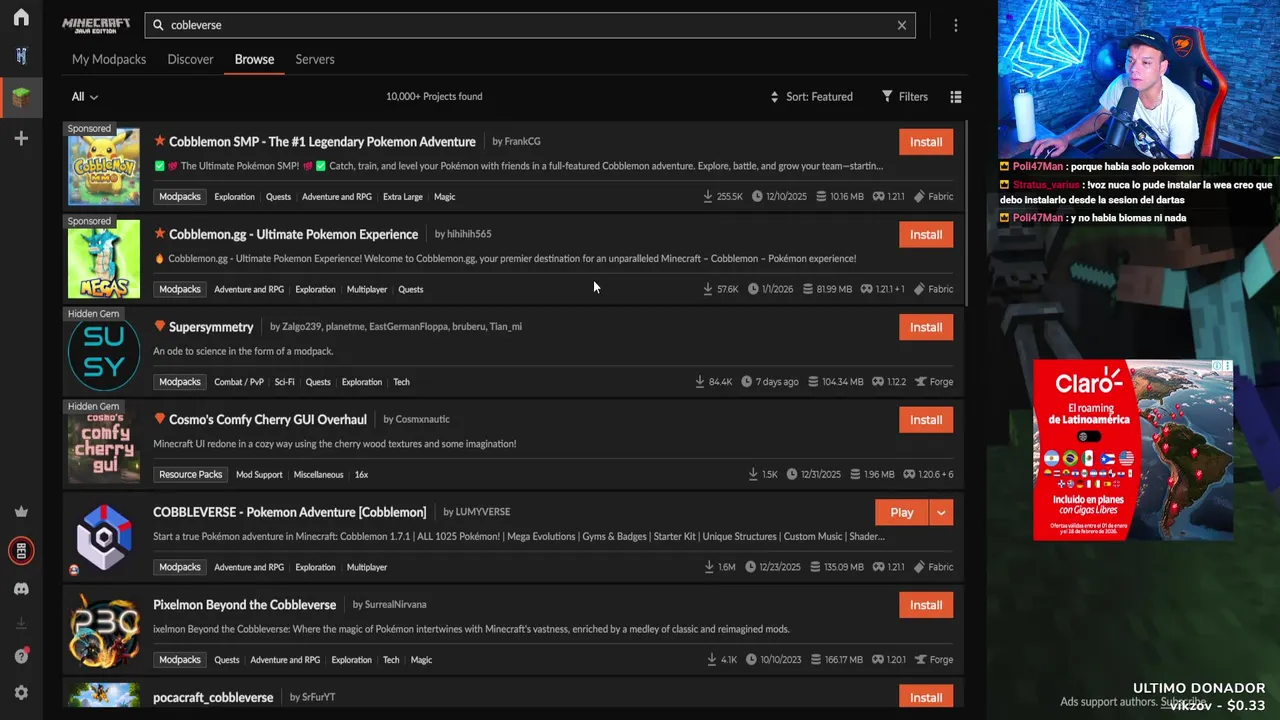
Task: Open author SurrealNirvana profile link
Action: click(x=396, y=605)
